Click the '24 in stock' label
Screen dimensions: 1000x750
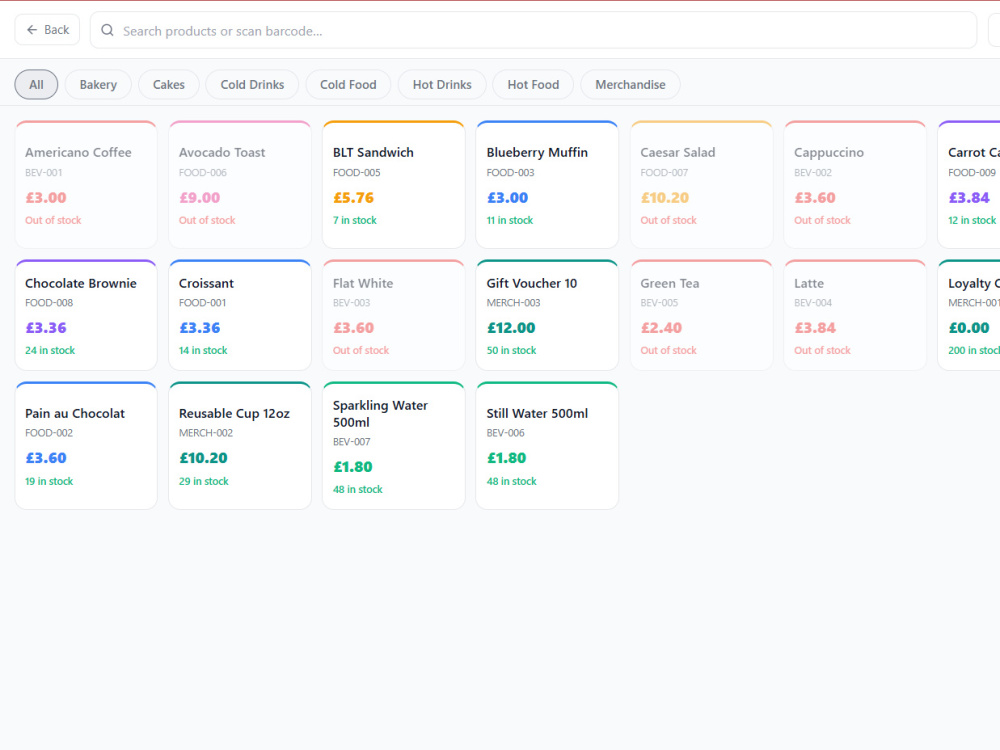coord(50,350)
